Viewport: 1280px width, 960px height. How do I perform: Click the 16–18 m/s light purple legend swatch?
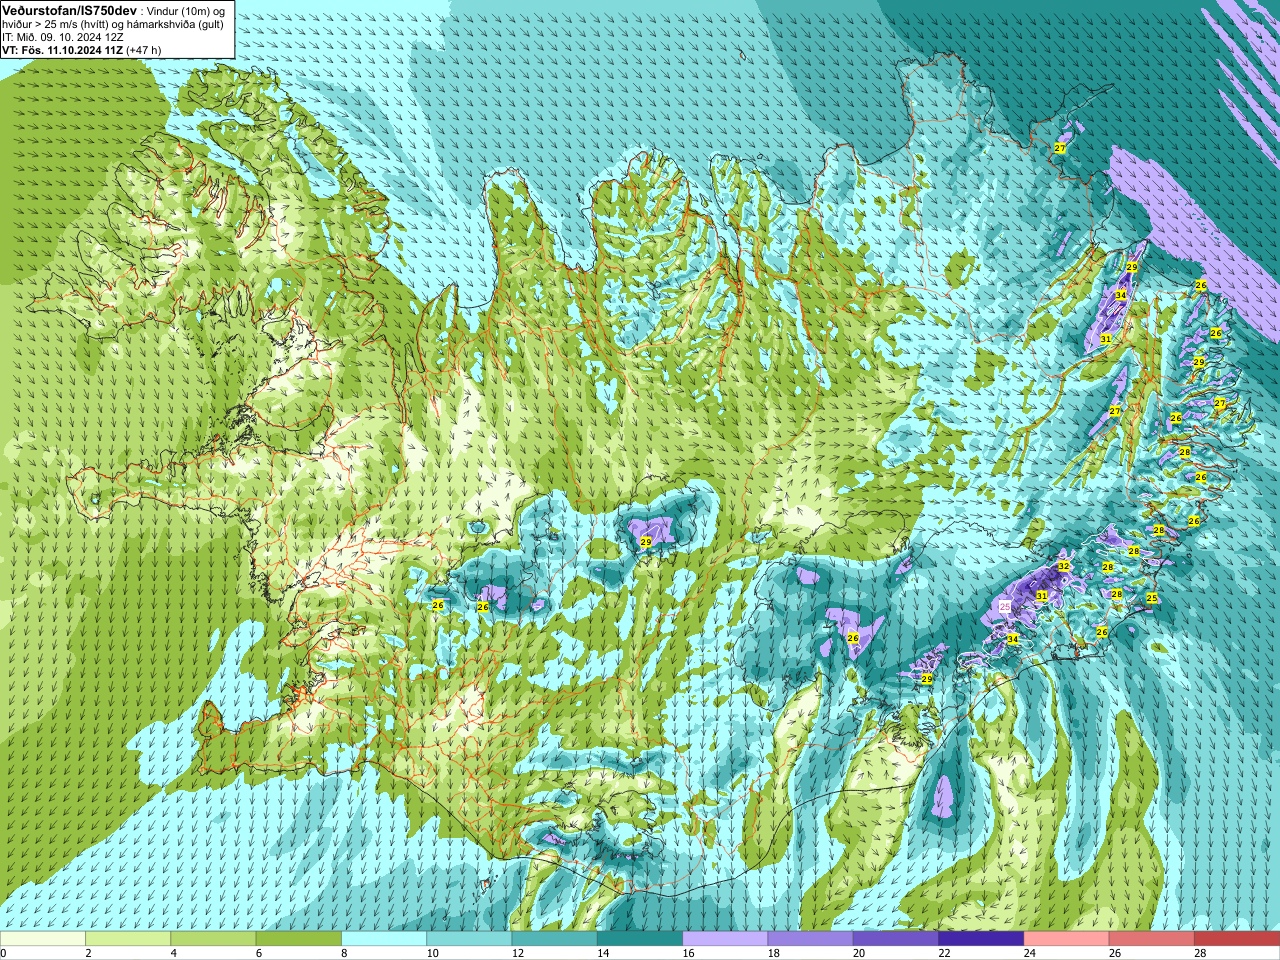pyautogui.click(x=725, y=939)
